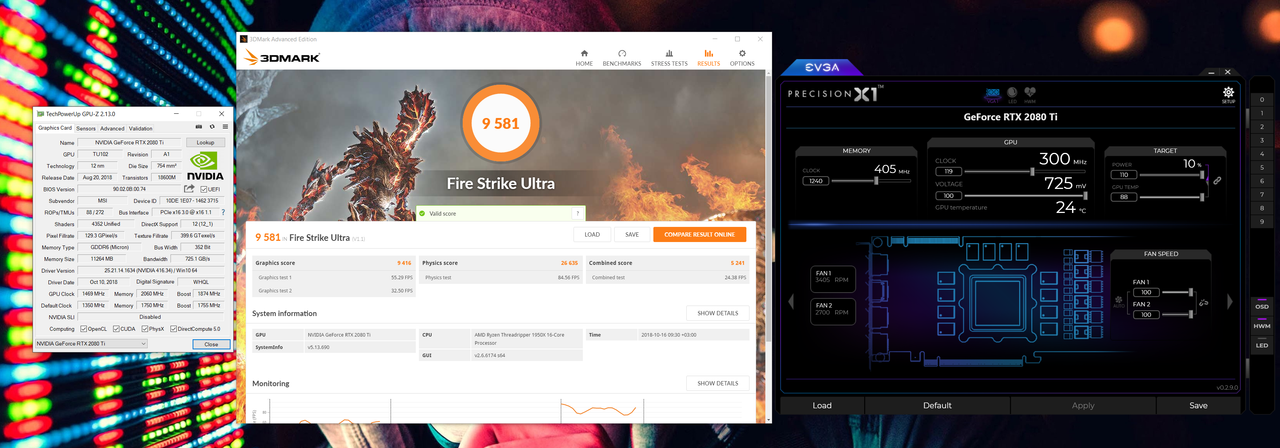
Task: Click the BIOS export share icon in GPU-Z
Action: (x=189, y=189)
